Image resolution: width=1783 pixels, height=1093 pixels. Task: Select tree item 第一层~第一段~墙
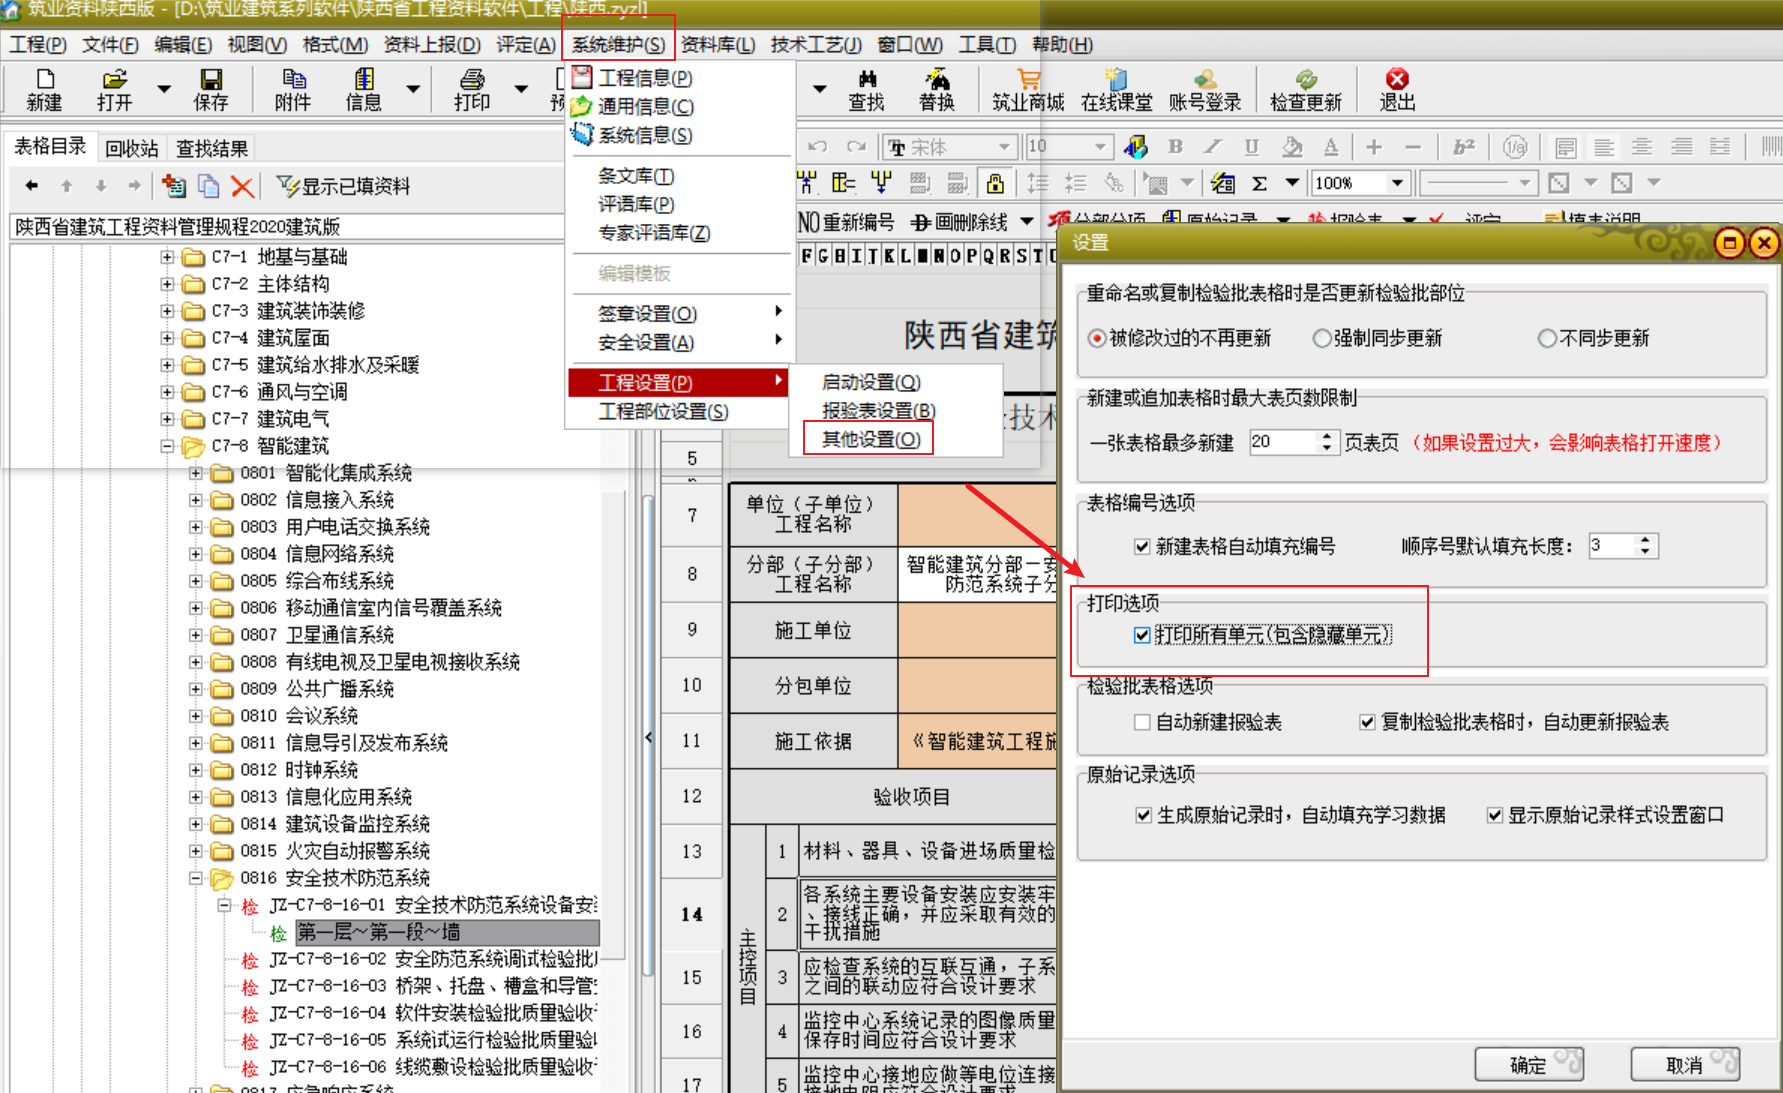447,932
